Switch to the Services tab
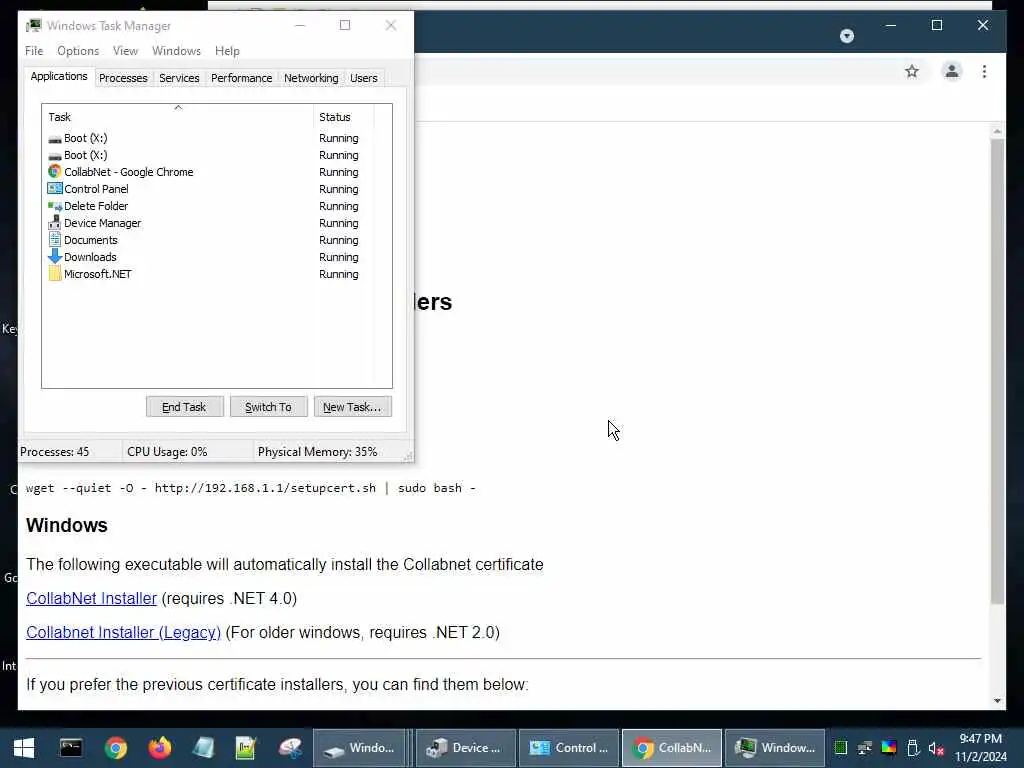Image resolution: width=1024 pixels, height=768 pixels. tap(179, 78)
